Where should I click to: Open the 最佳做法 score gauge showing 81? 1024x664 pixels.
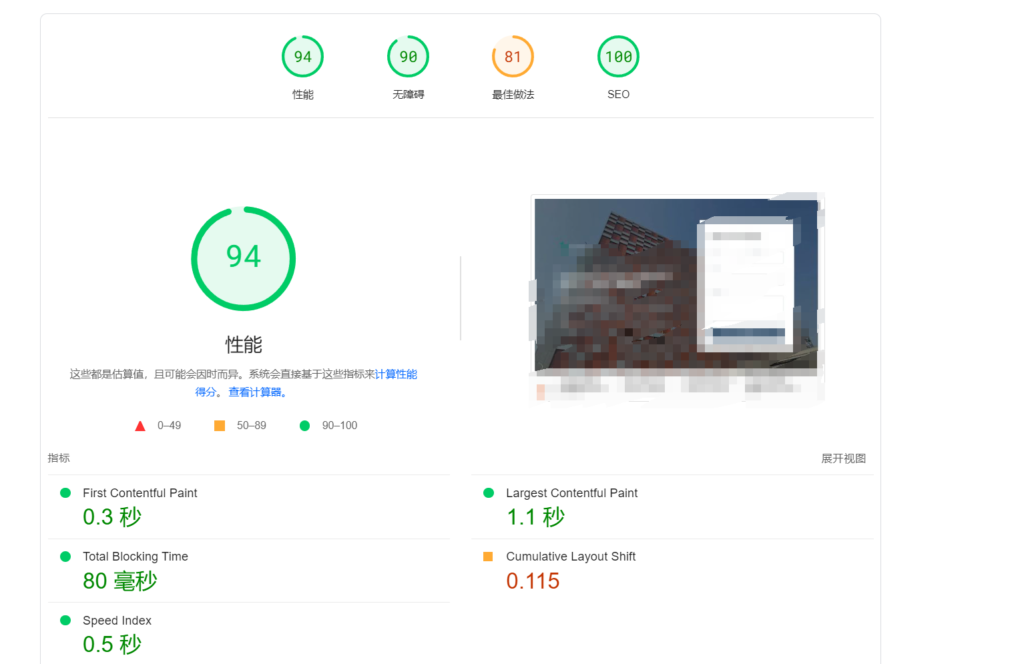click(513, 57)
